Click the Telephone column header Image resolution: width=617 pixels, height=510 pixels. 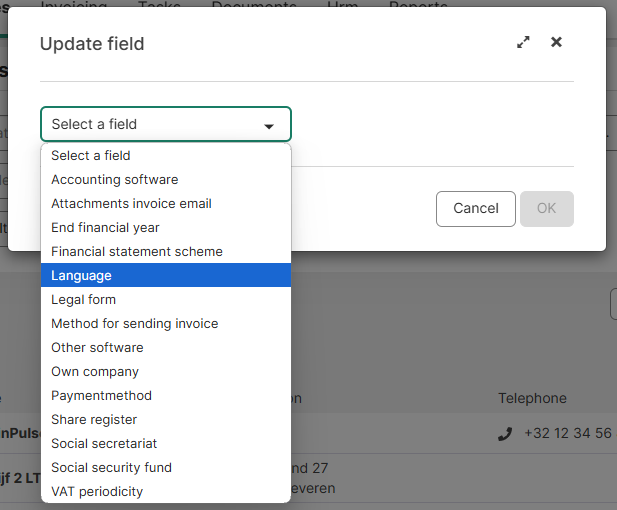(532, 398)
